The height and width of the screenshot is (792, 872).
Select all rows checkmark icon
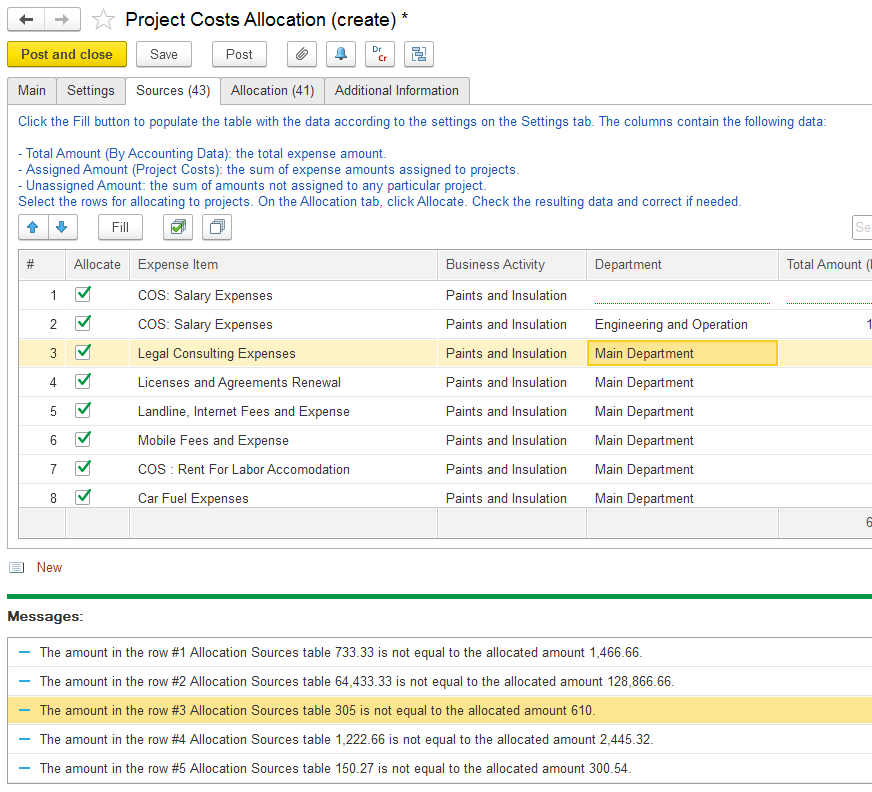pos(178,227)
